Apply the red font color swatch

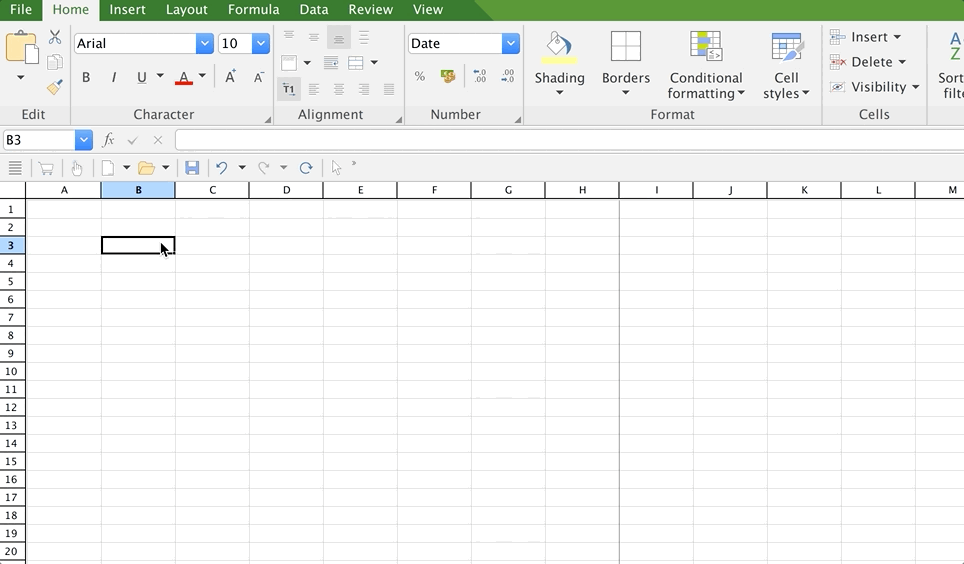[183, 77]
